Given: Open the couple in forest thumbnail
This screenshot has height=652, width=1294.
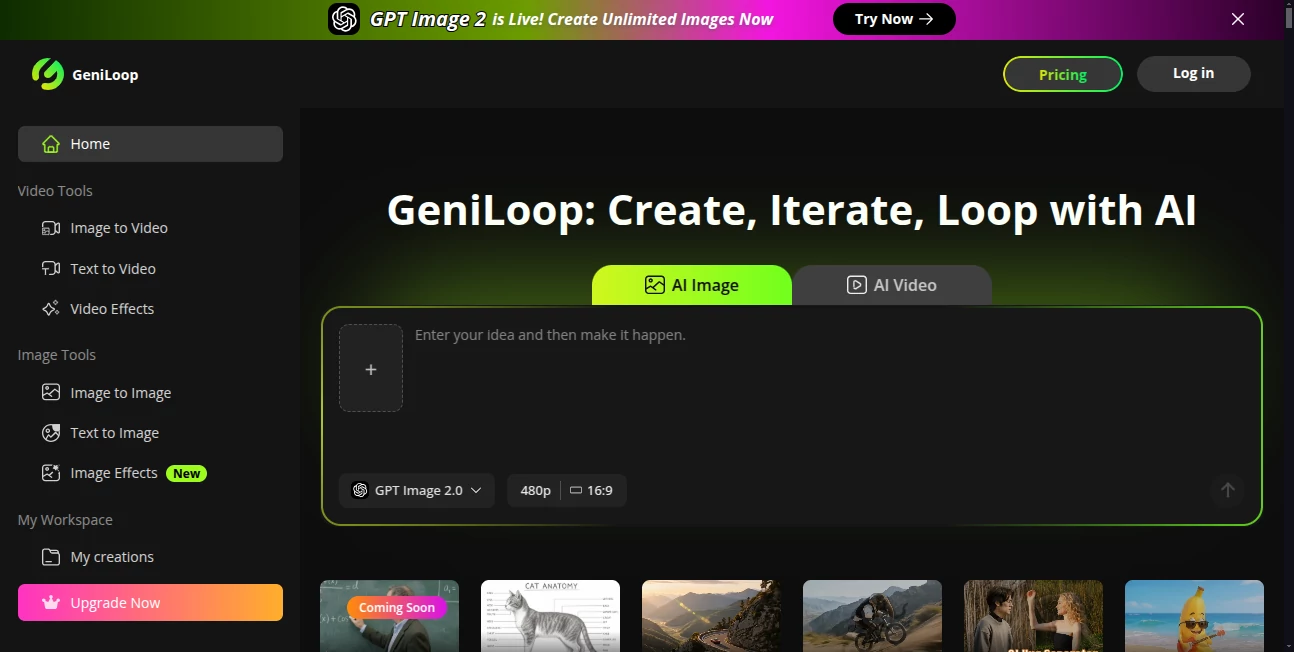Looking at the screenshot, I should [x=1033, y=616].
